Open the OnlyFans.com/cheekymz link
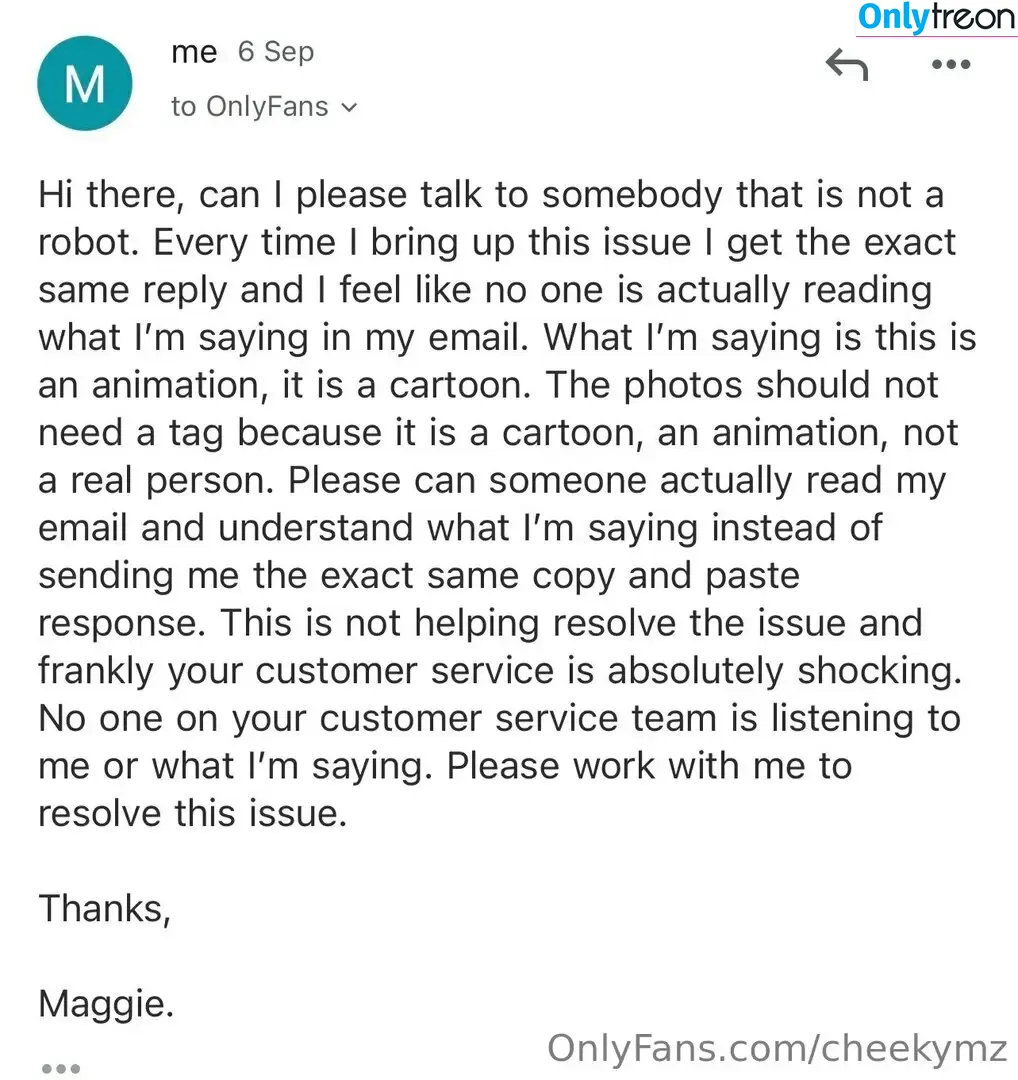 point(777,1047)
